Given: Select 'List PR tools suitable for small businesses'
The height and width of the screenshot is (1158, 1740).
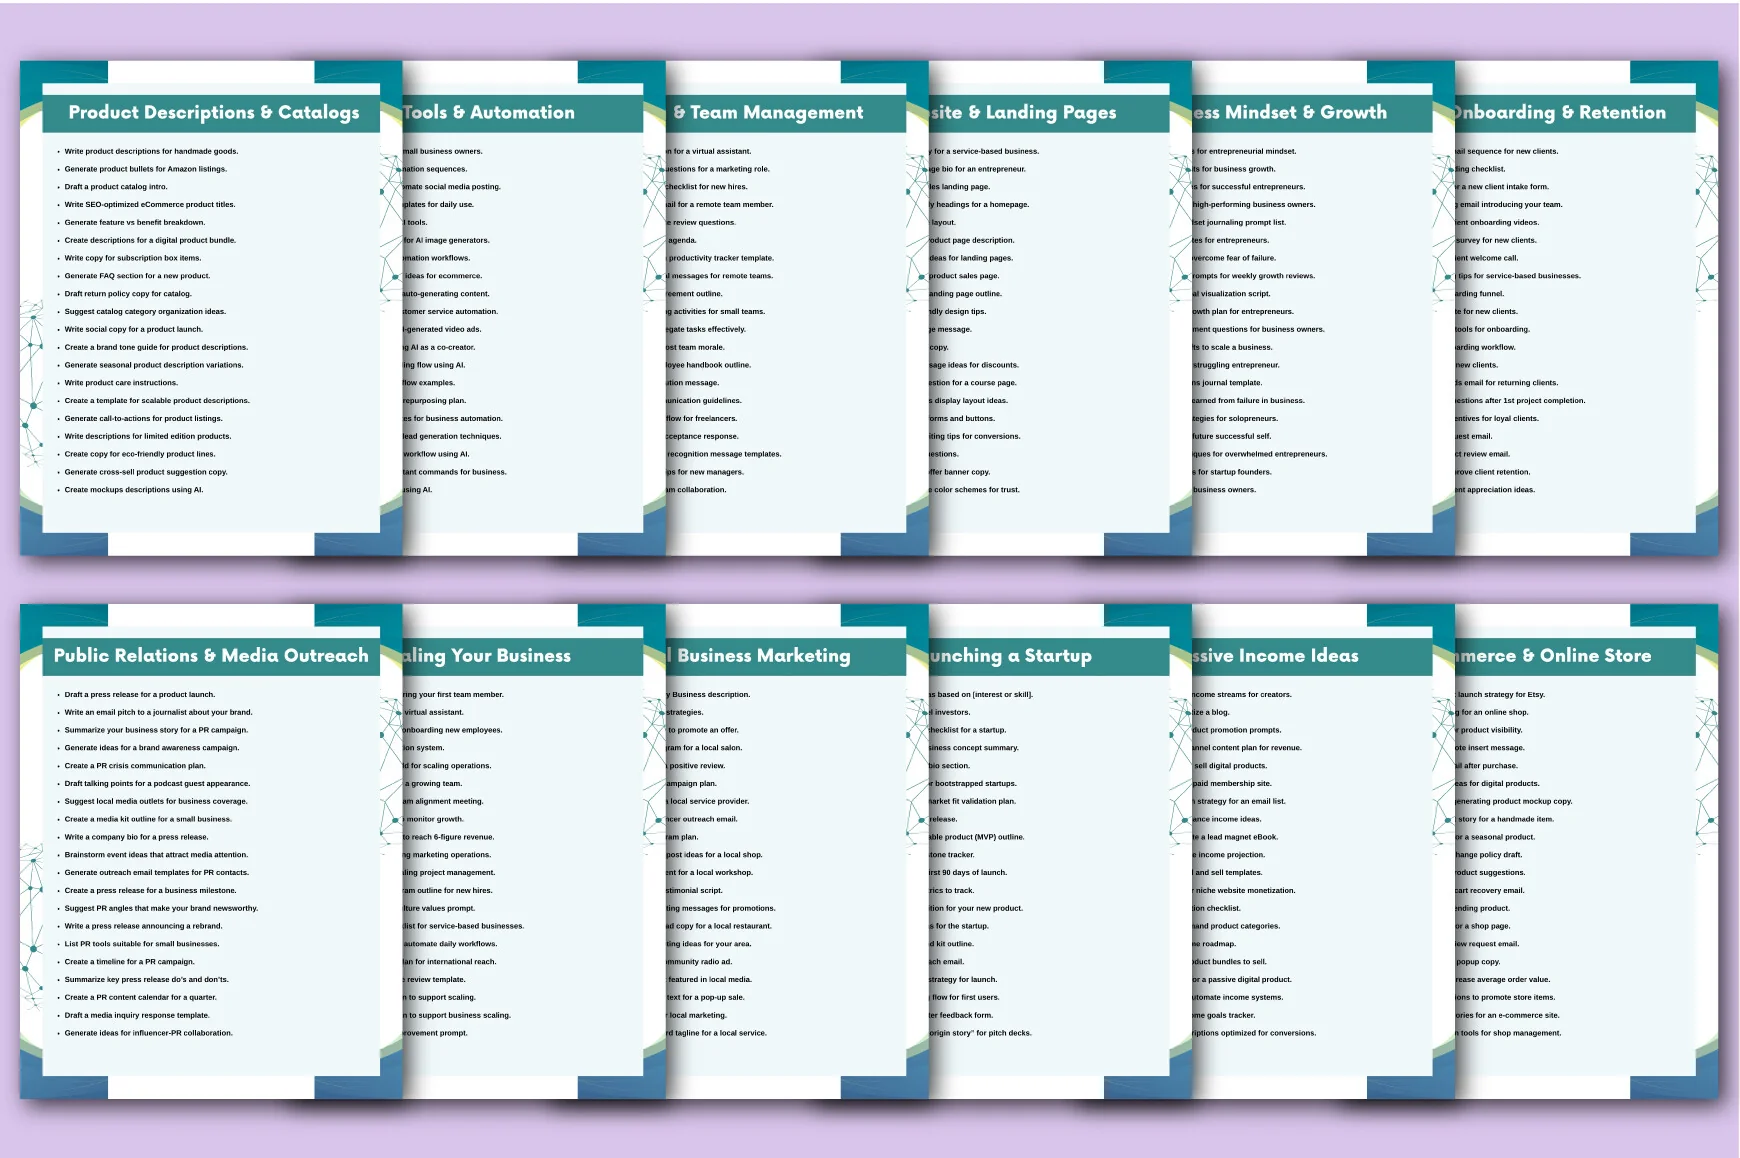Looking at the screenshot, I should point(142,944).
